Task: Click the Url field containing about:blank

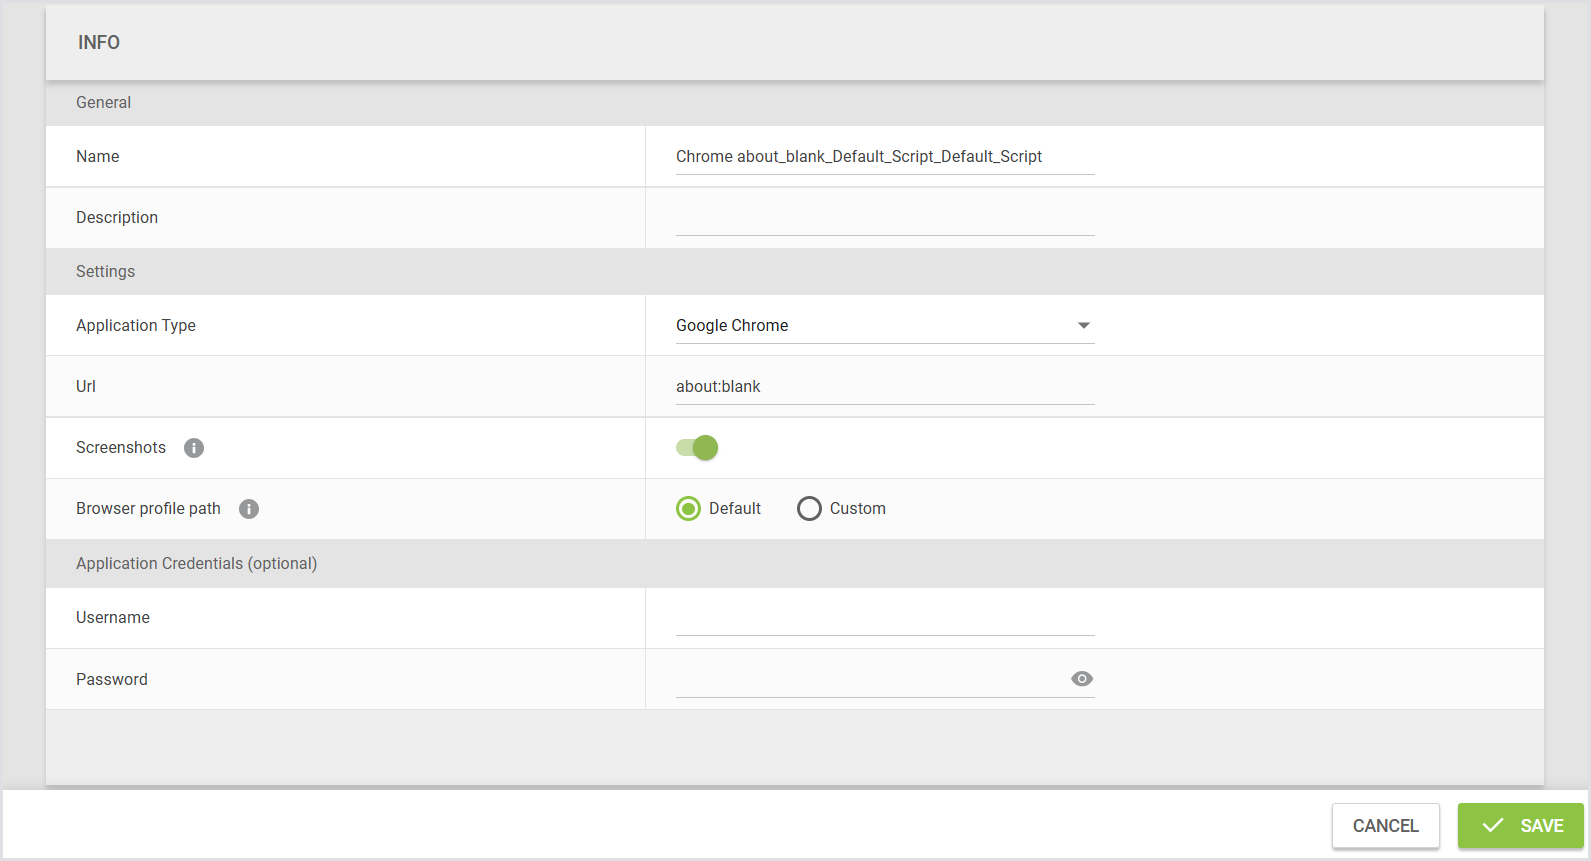Action: tap(884, 387)
